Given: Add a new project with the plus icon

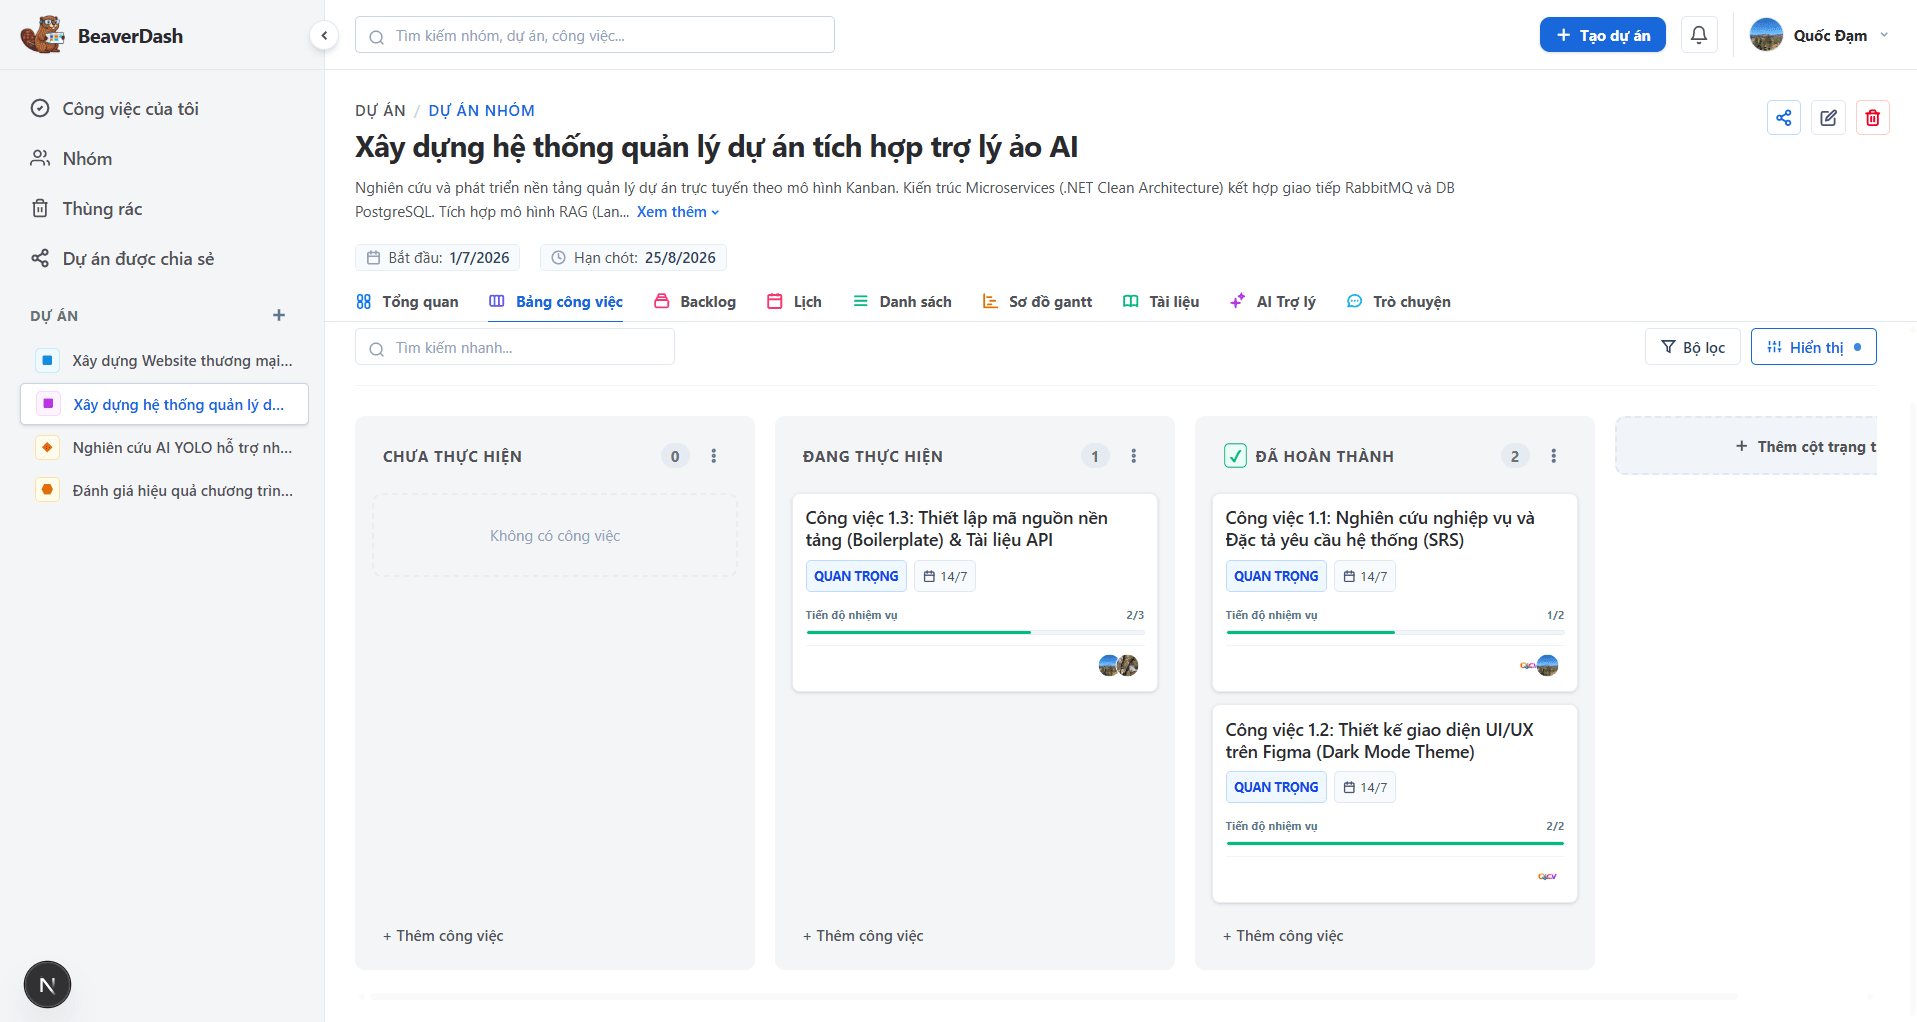Looking at the screenshot, I should tap(279, 315).
